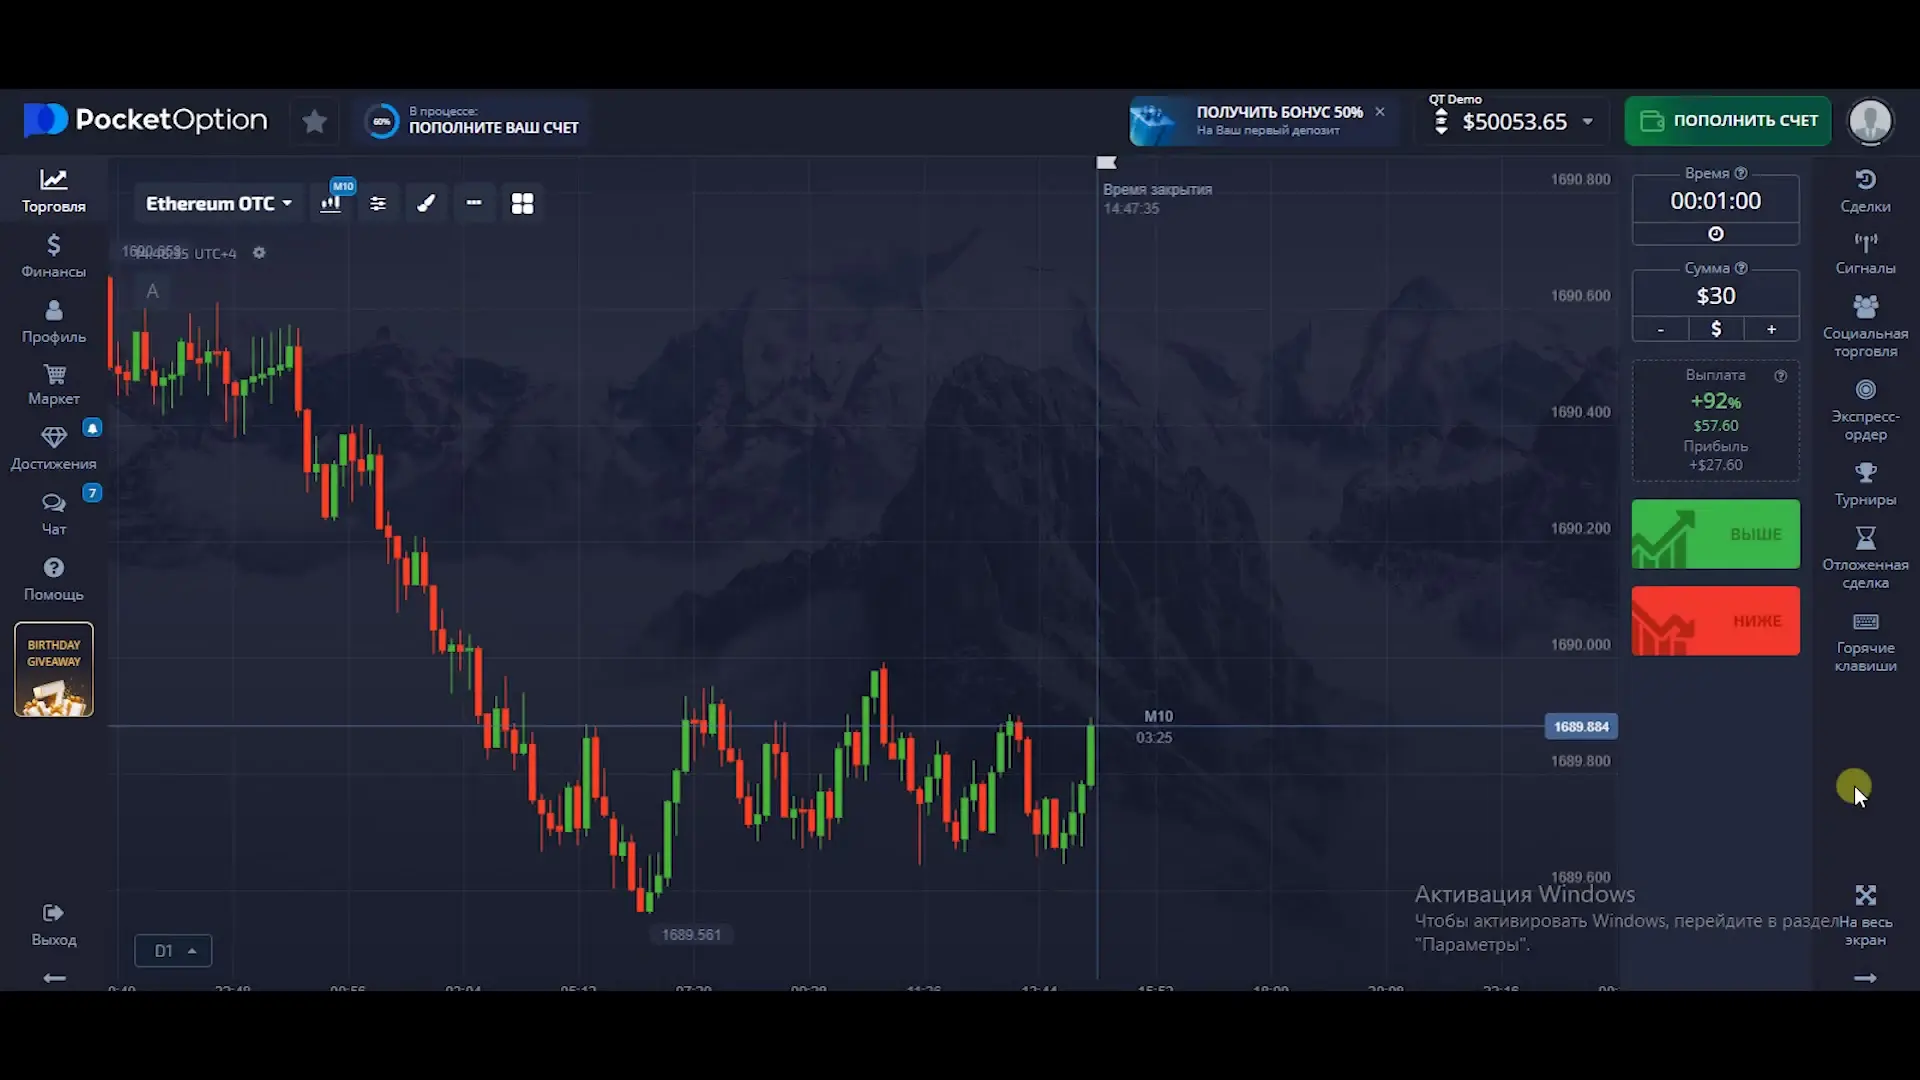Expand the QT Demo balance dropdown
This screenshot has width=1920, height=1080.
click(1587, 122)
